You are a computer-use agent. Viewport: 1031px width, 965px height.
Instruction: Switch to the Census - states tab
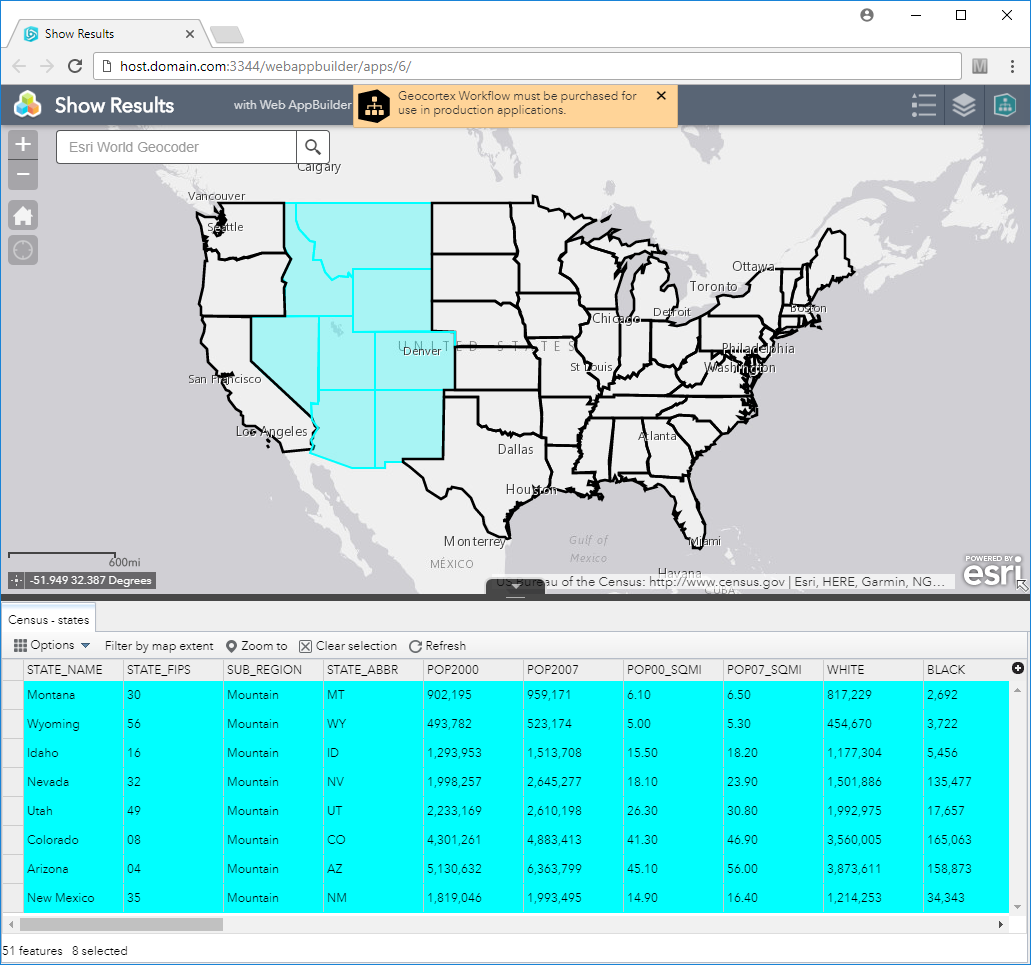(x=49, y=620)
